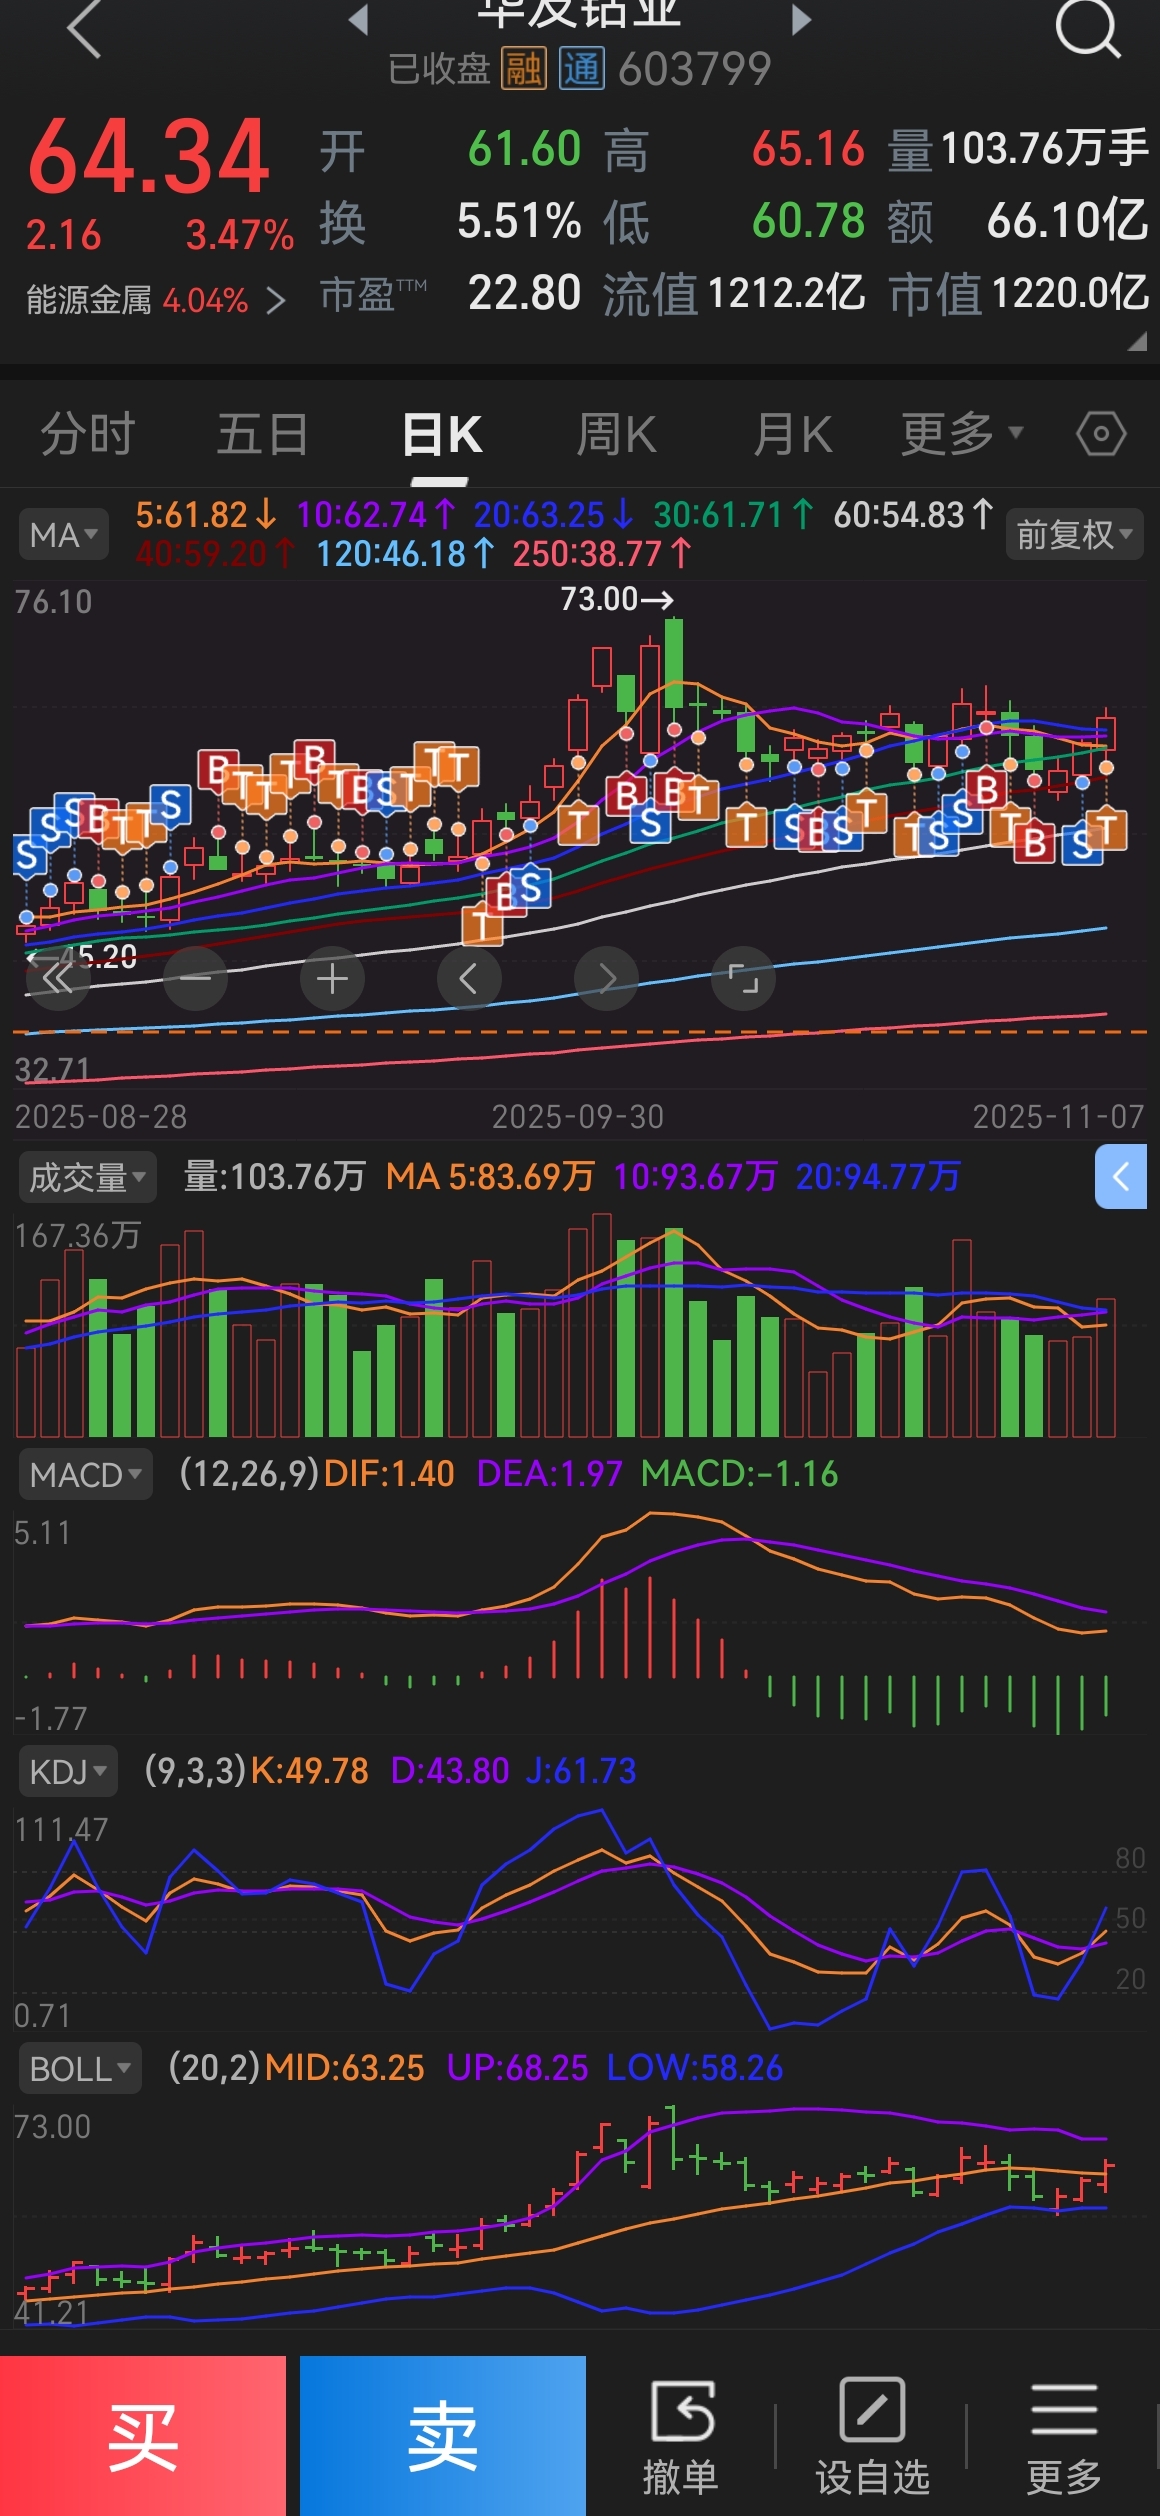Tap the 撤单 cancel order icon
This screenshot has width=1160, height=2516.
[x=681, y=2438]
